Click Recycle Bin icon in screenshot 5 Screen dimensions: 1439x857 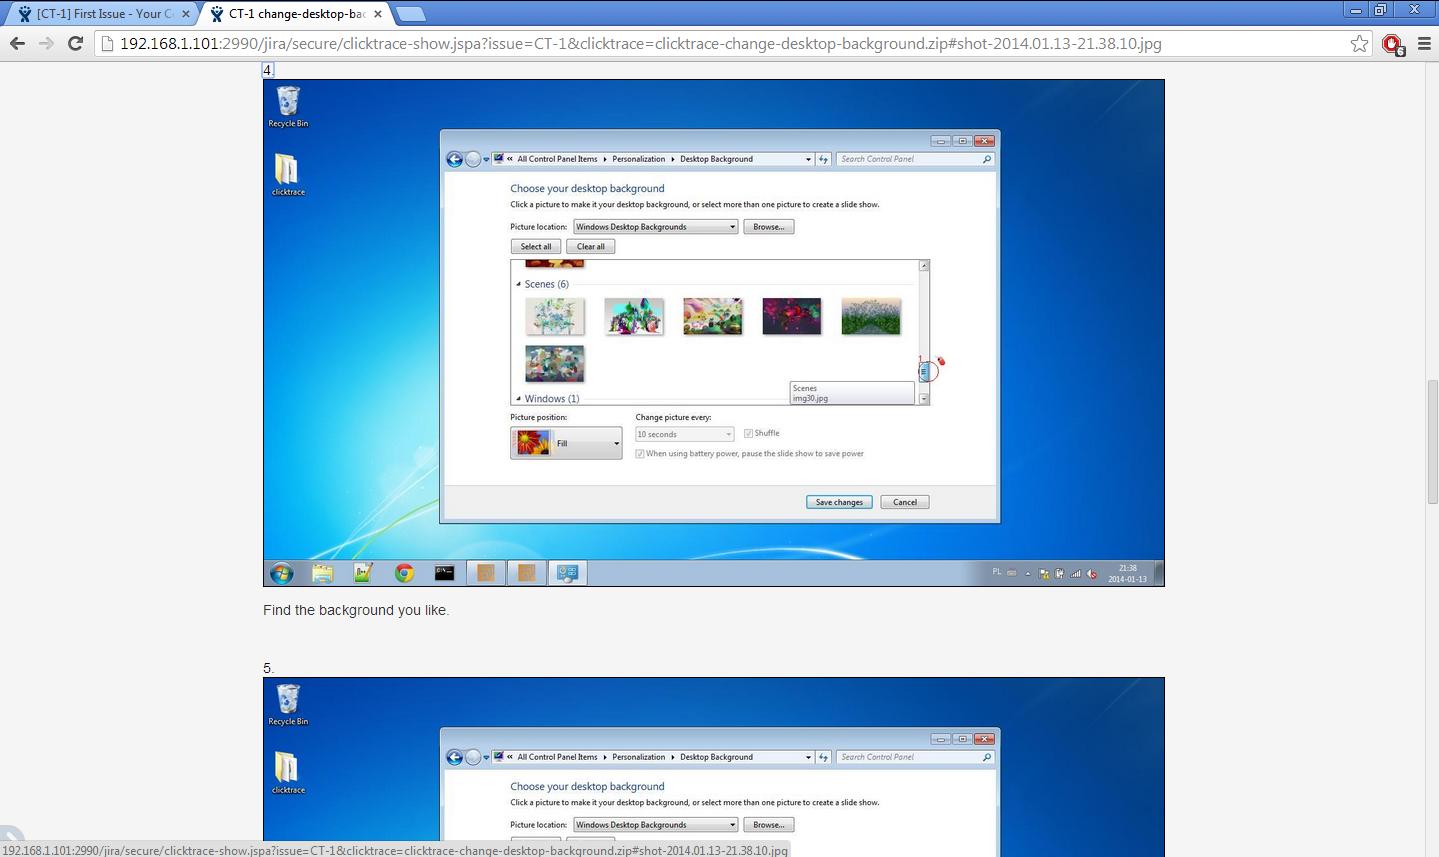288,705
